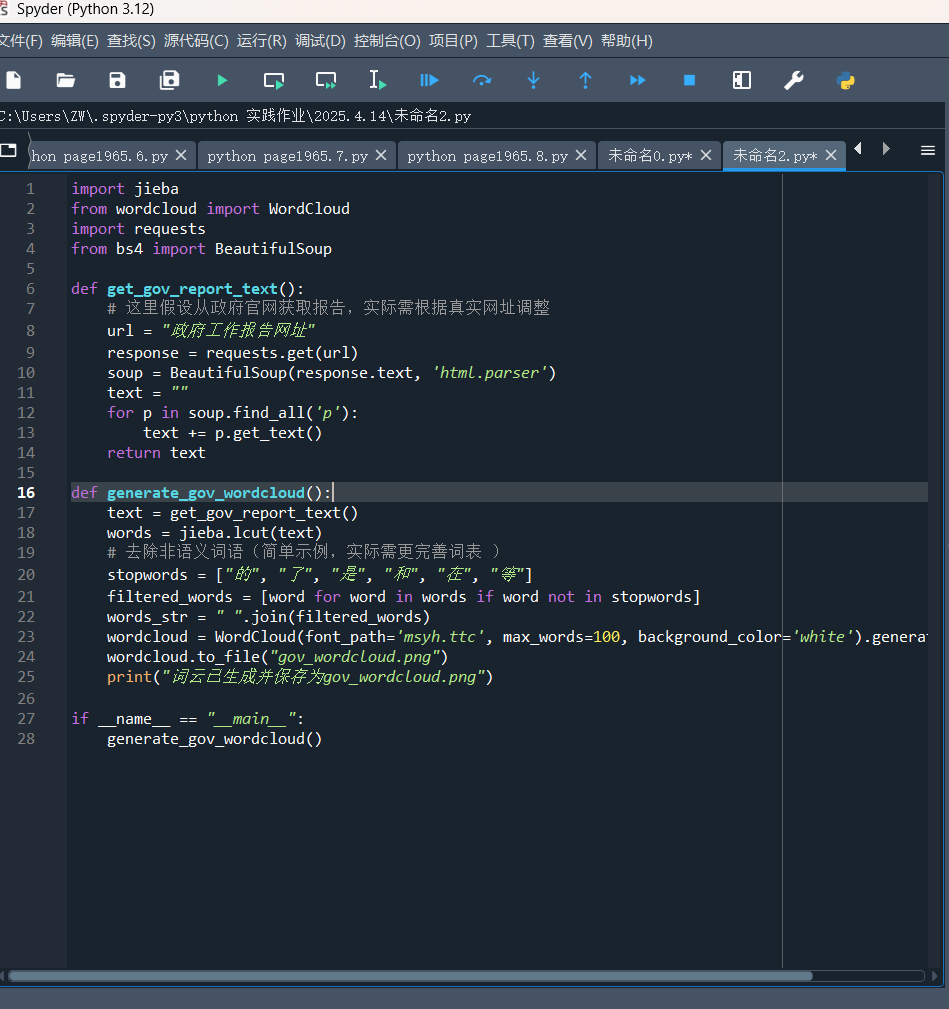
Task: Open the 帮助(H) menu
Action: click(627, 41)
